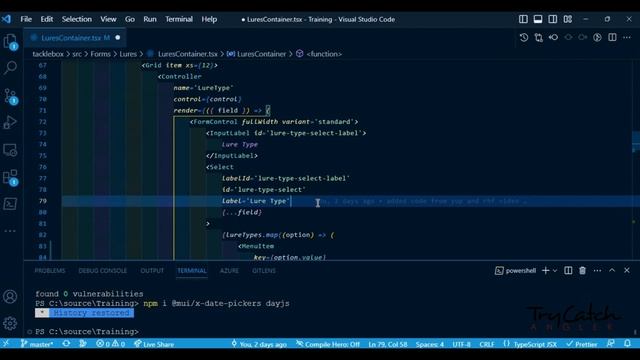Open the Terminal menu
This screenshot has width=640, height=360.
pyautogui.click(x=179, y=19)
